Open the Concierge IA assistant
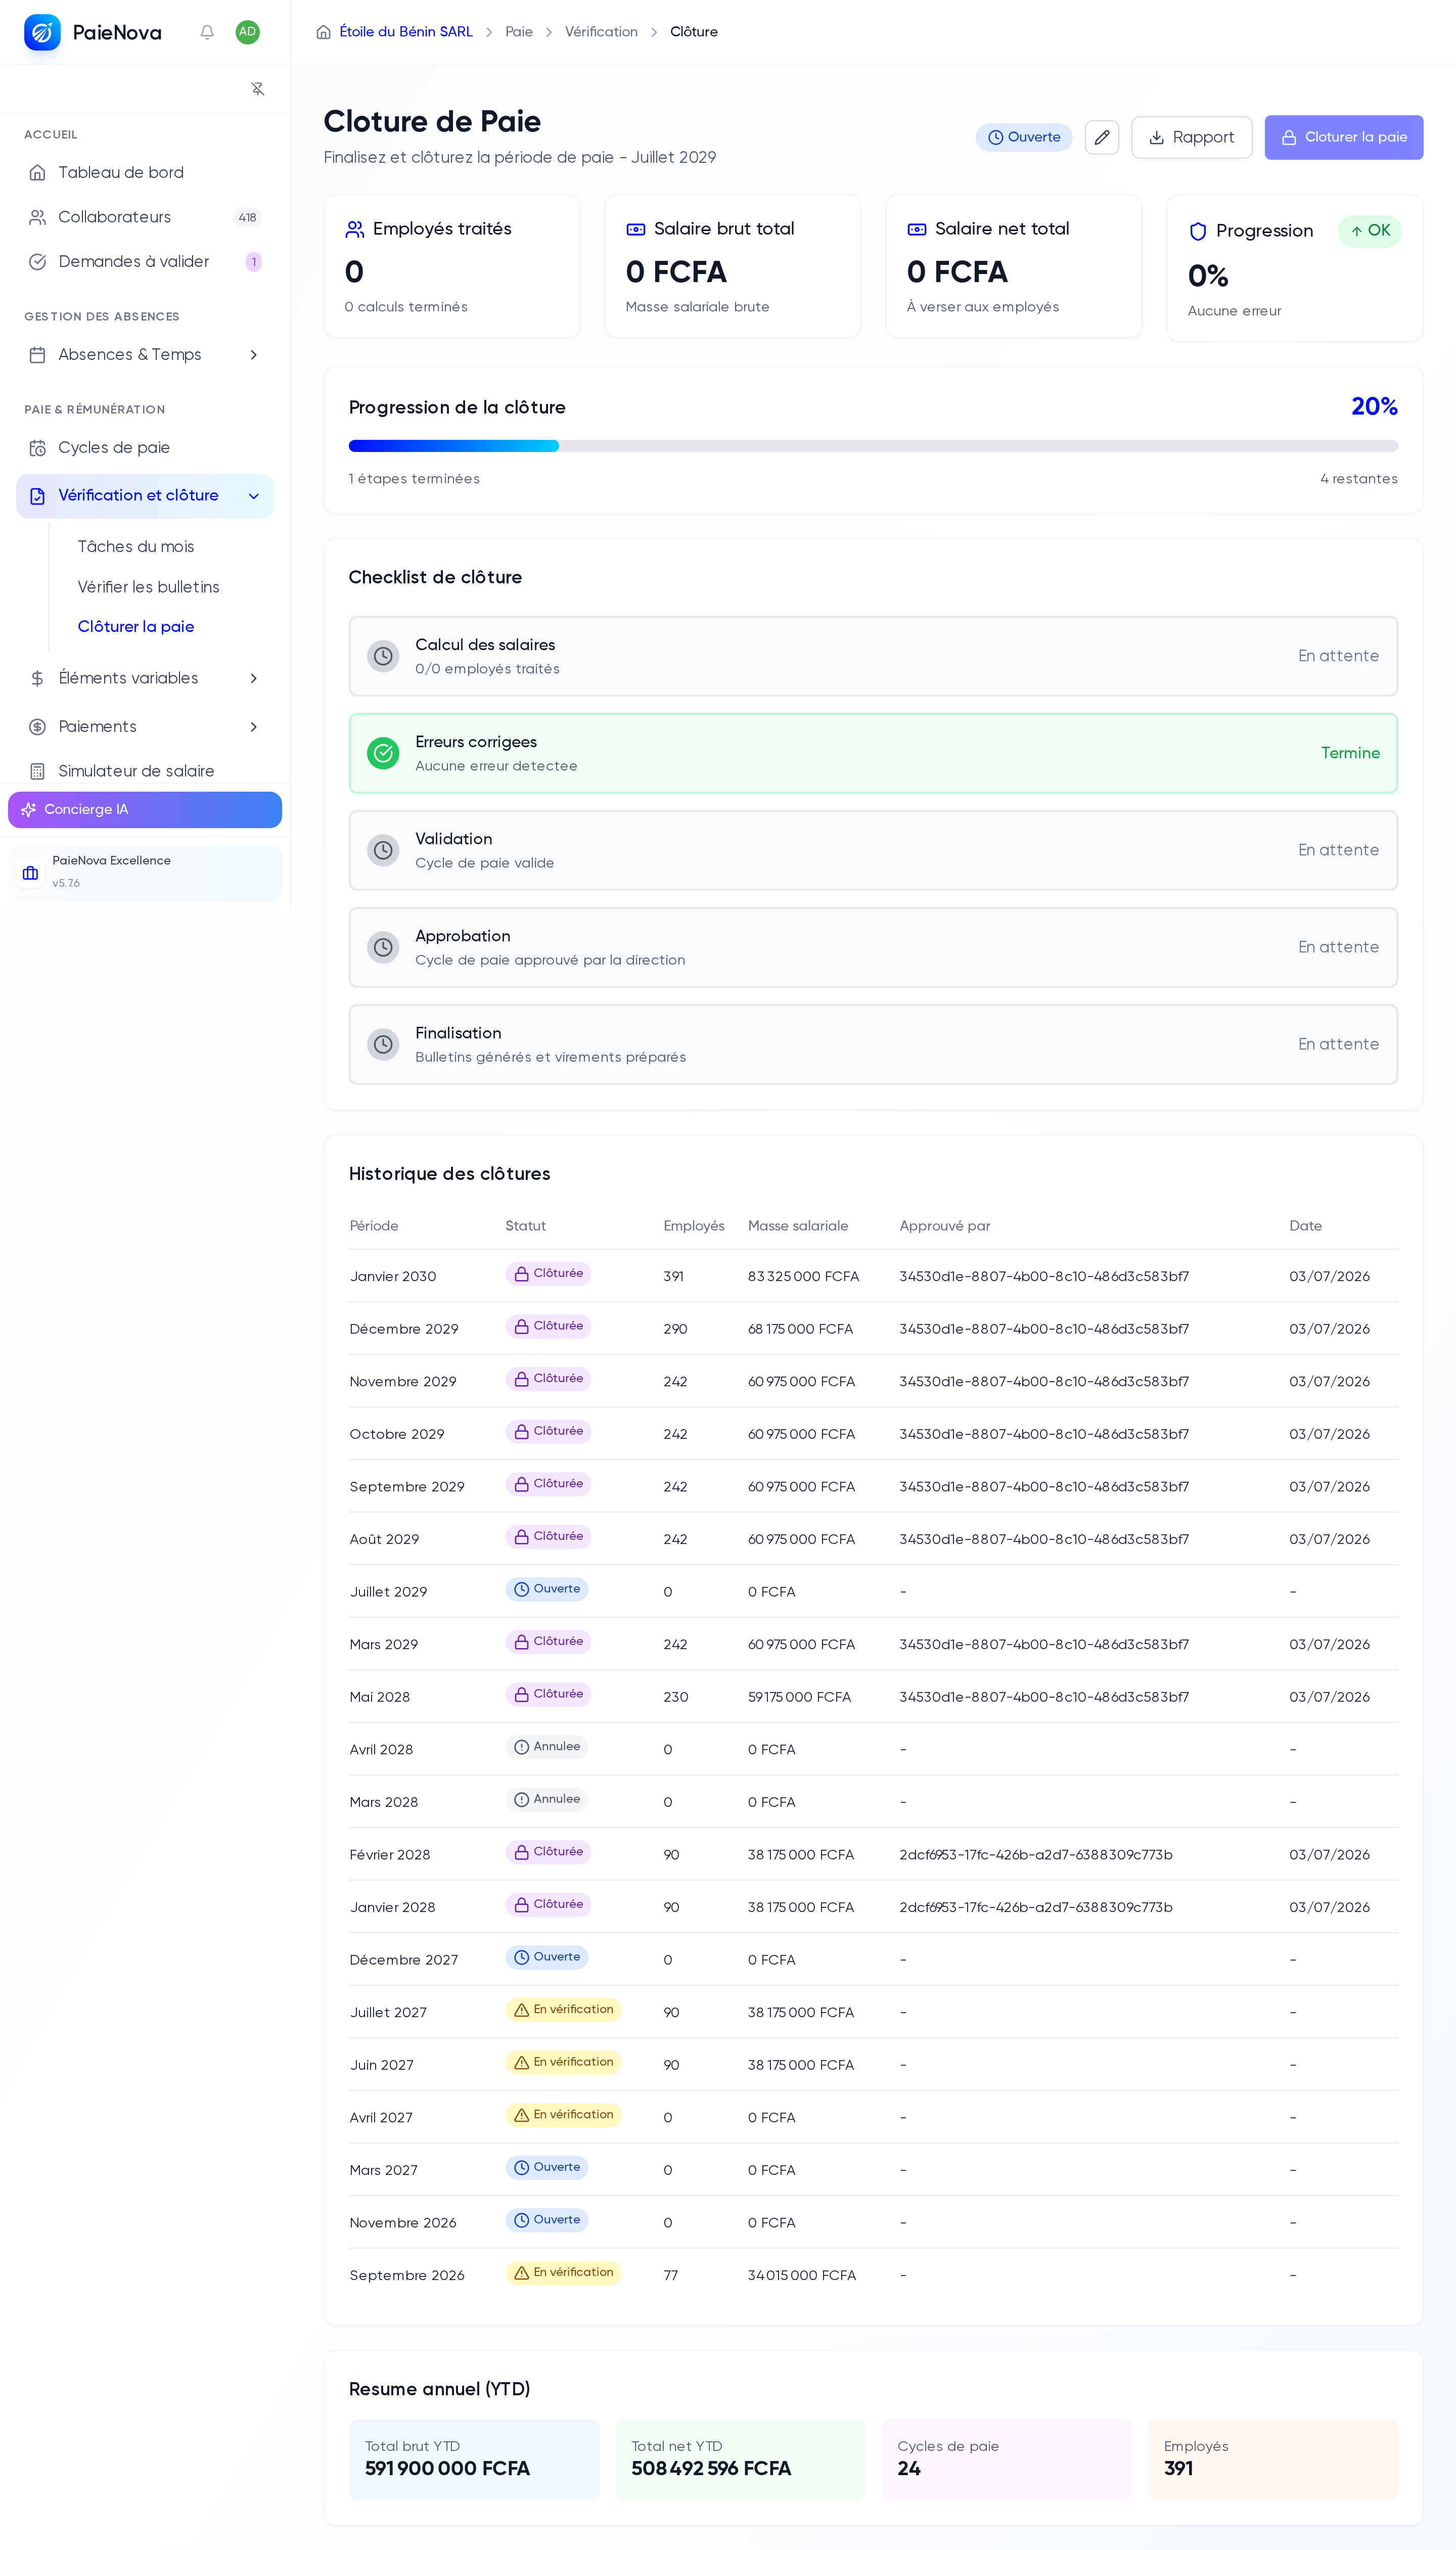Viewport: 1456px width, 2550px height. pyautogui.click(x=145, y=810)
